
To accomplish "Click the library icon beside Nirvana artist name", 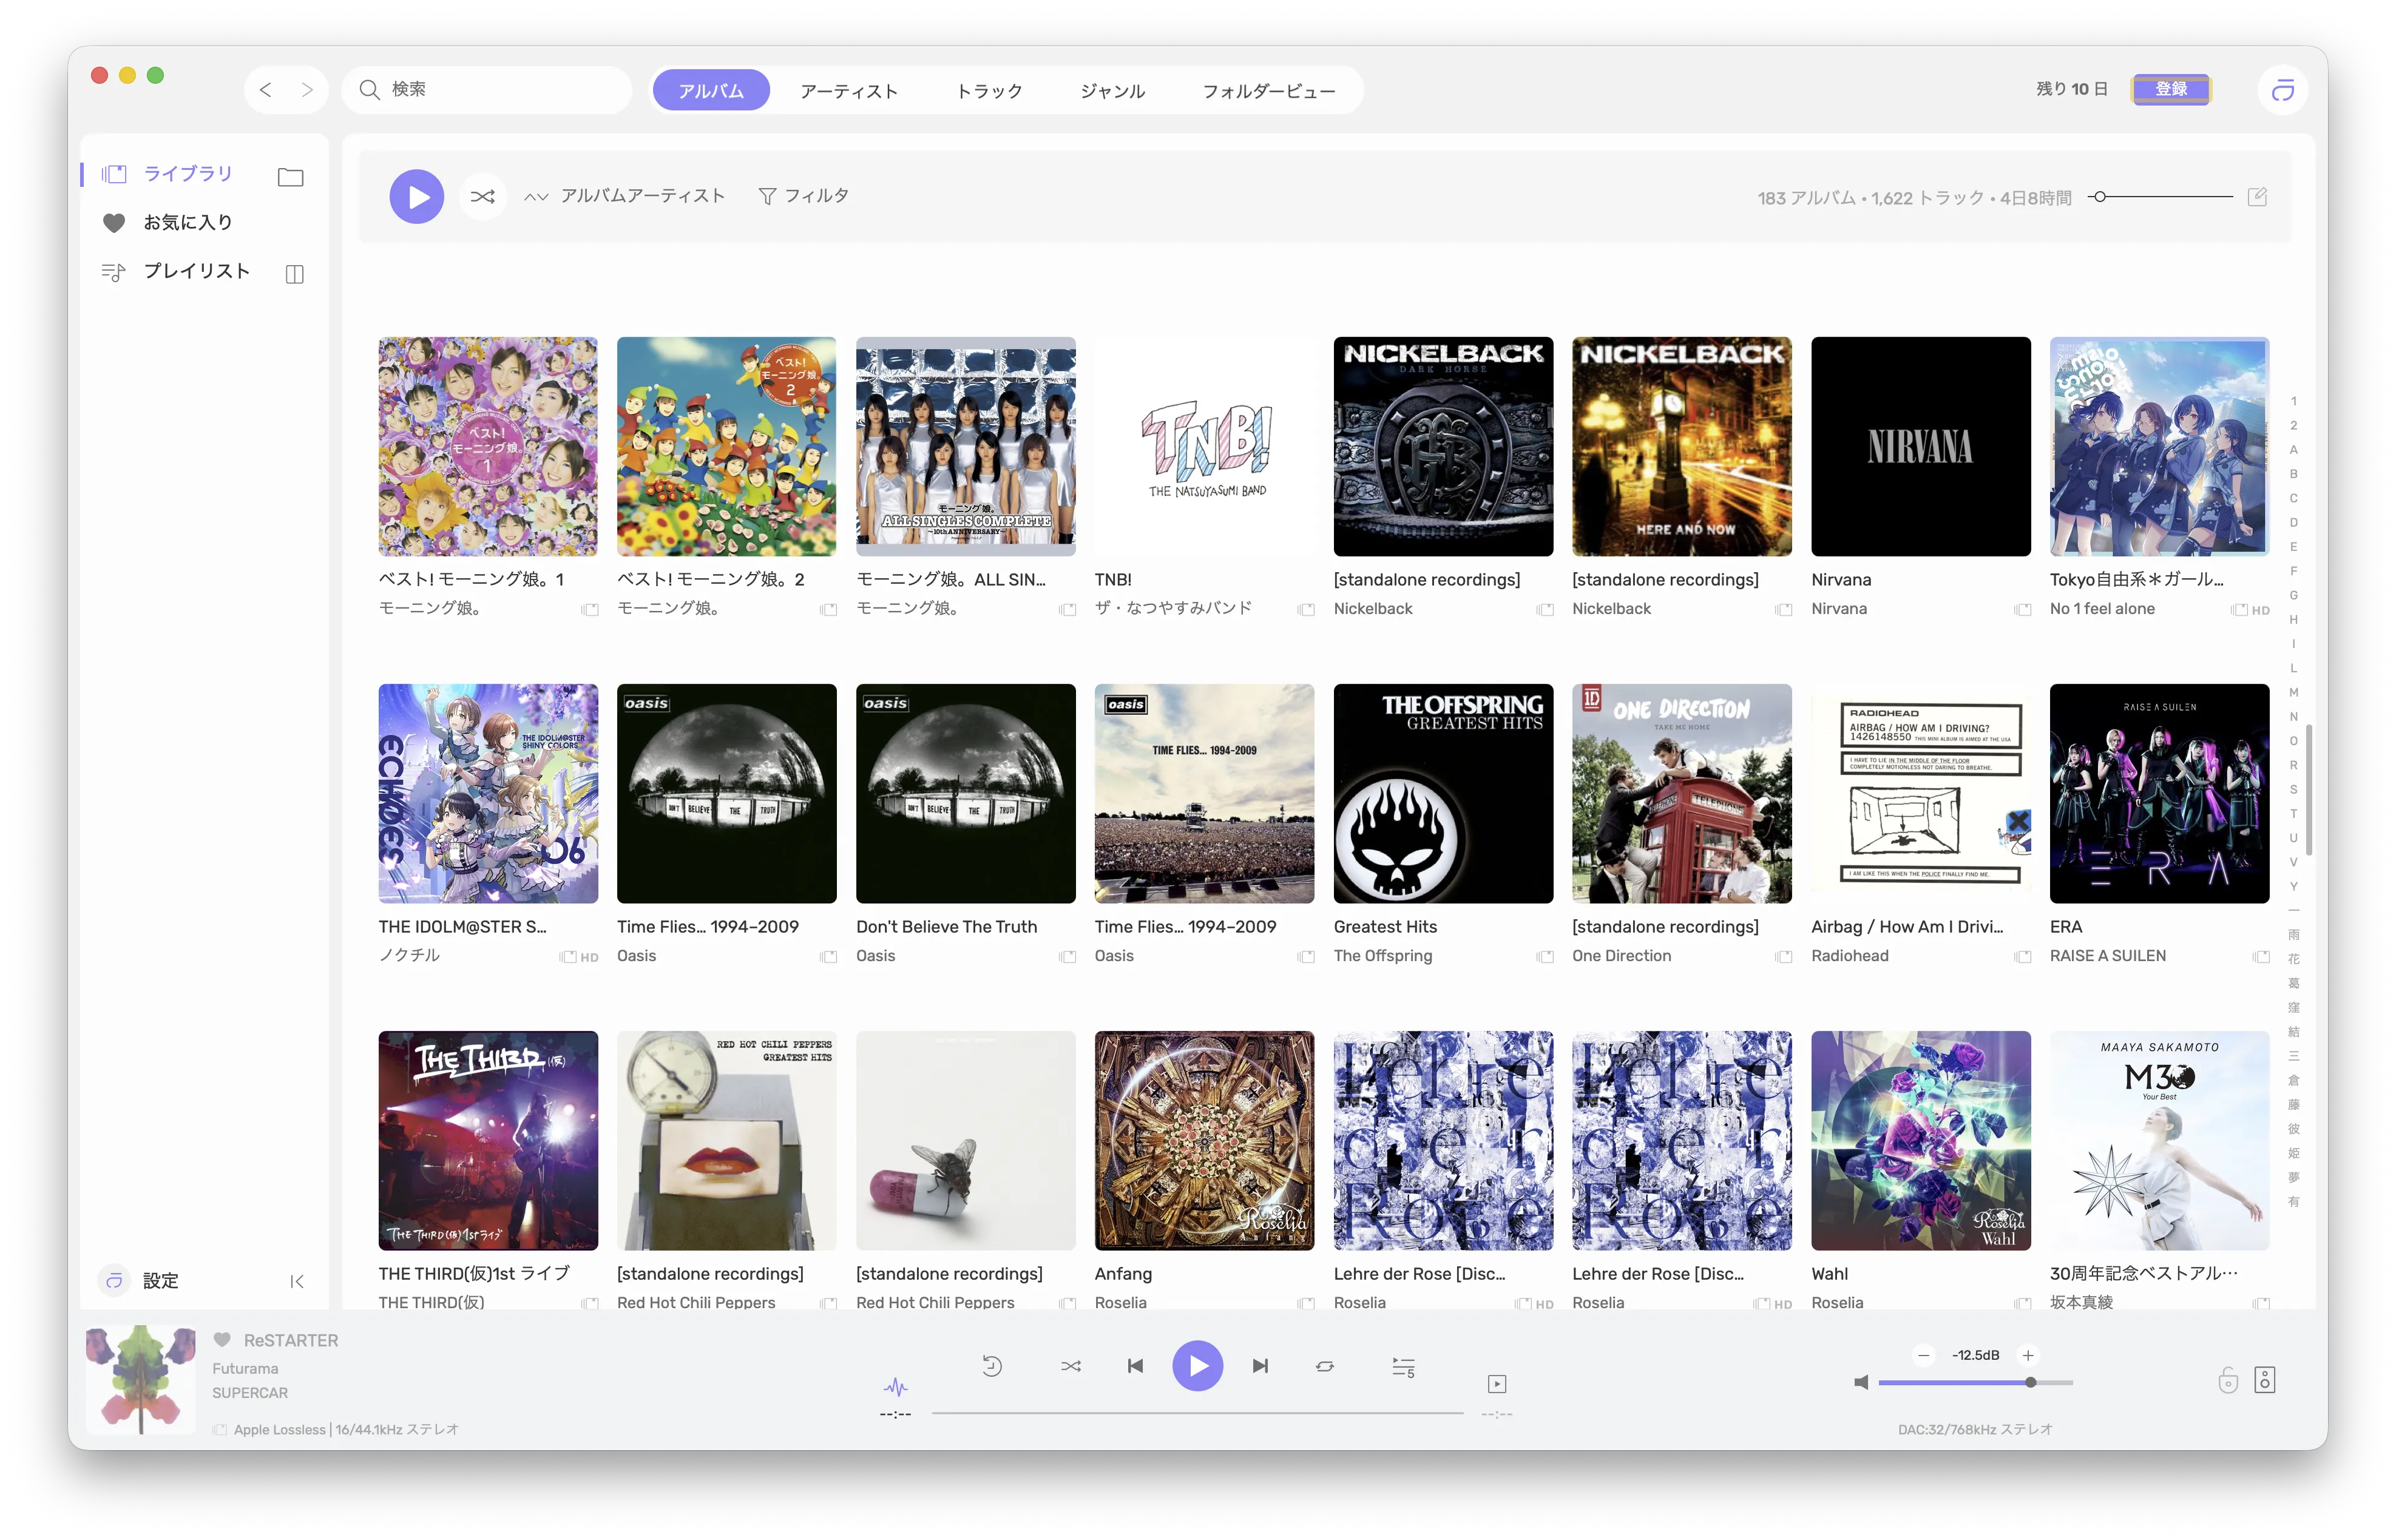I will [x=2022, y=609].
